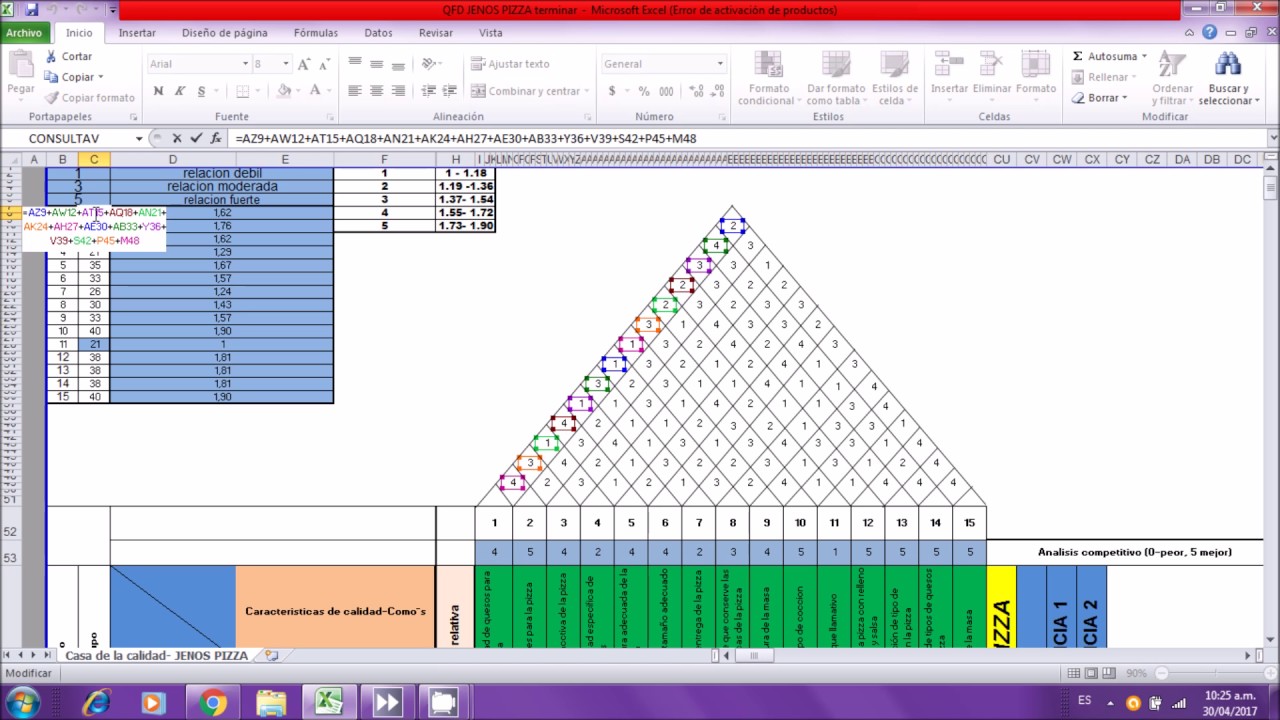Screen dimensions: 1280x720
Task: Click the Cortar scissors icon
Action: (51, 56)
